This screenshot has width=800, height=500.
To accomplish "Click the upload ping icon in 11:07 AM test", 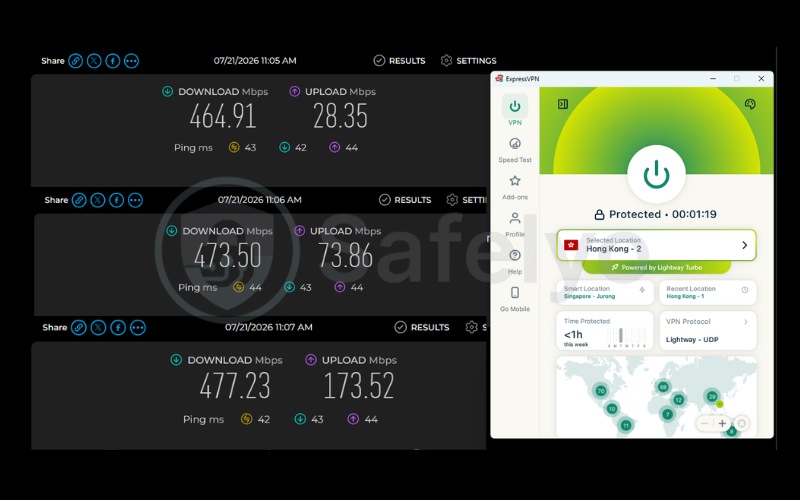I will (x=353, y=419).
